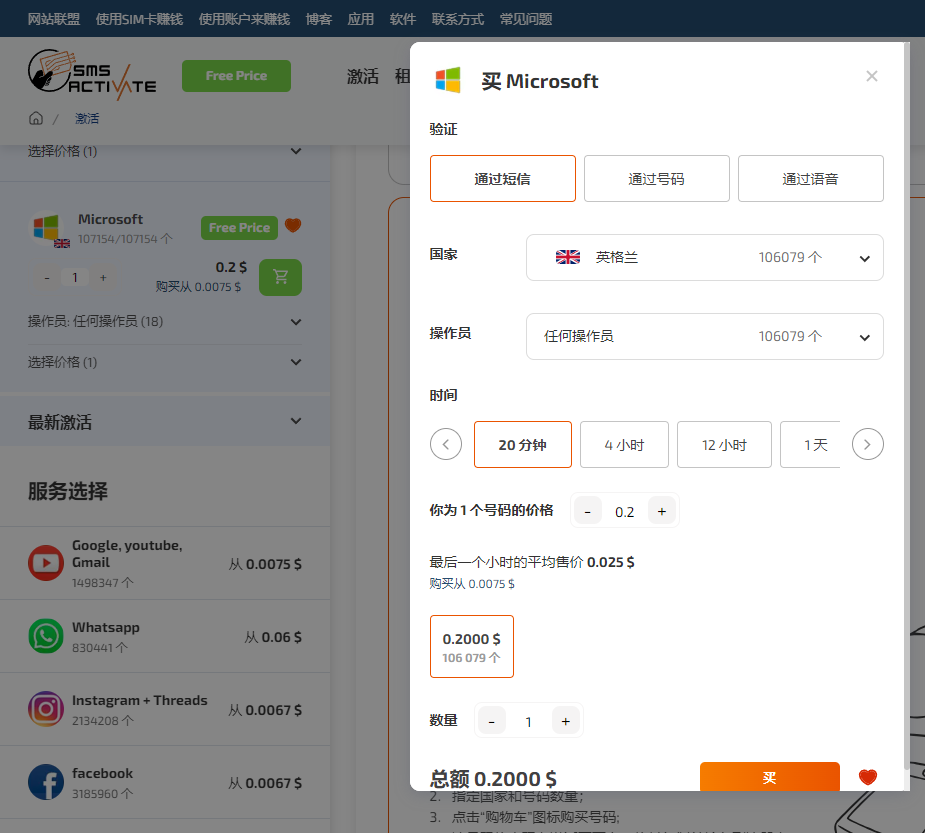Increase price per number with plus
The height and width of the screenshot is (833, 925).
tap(661, 511)
